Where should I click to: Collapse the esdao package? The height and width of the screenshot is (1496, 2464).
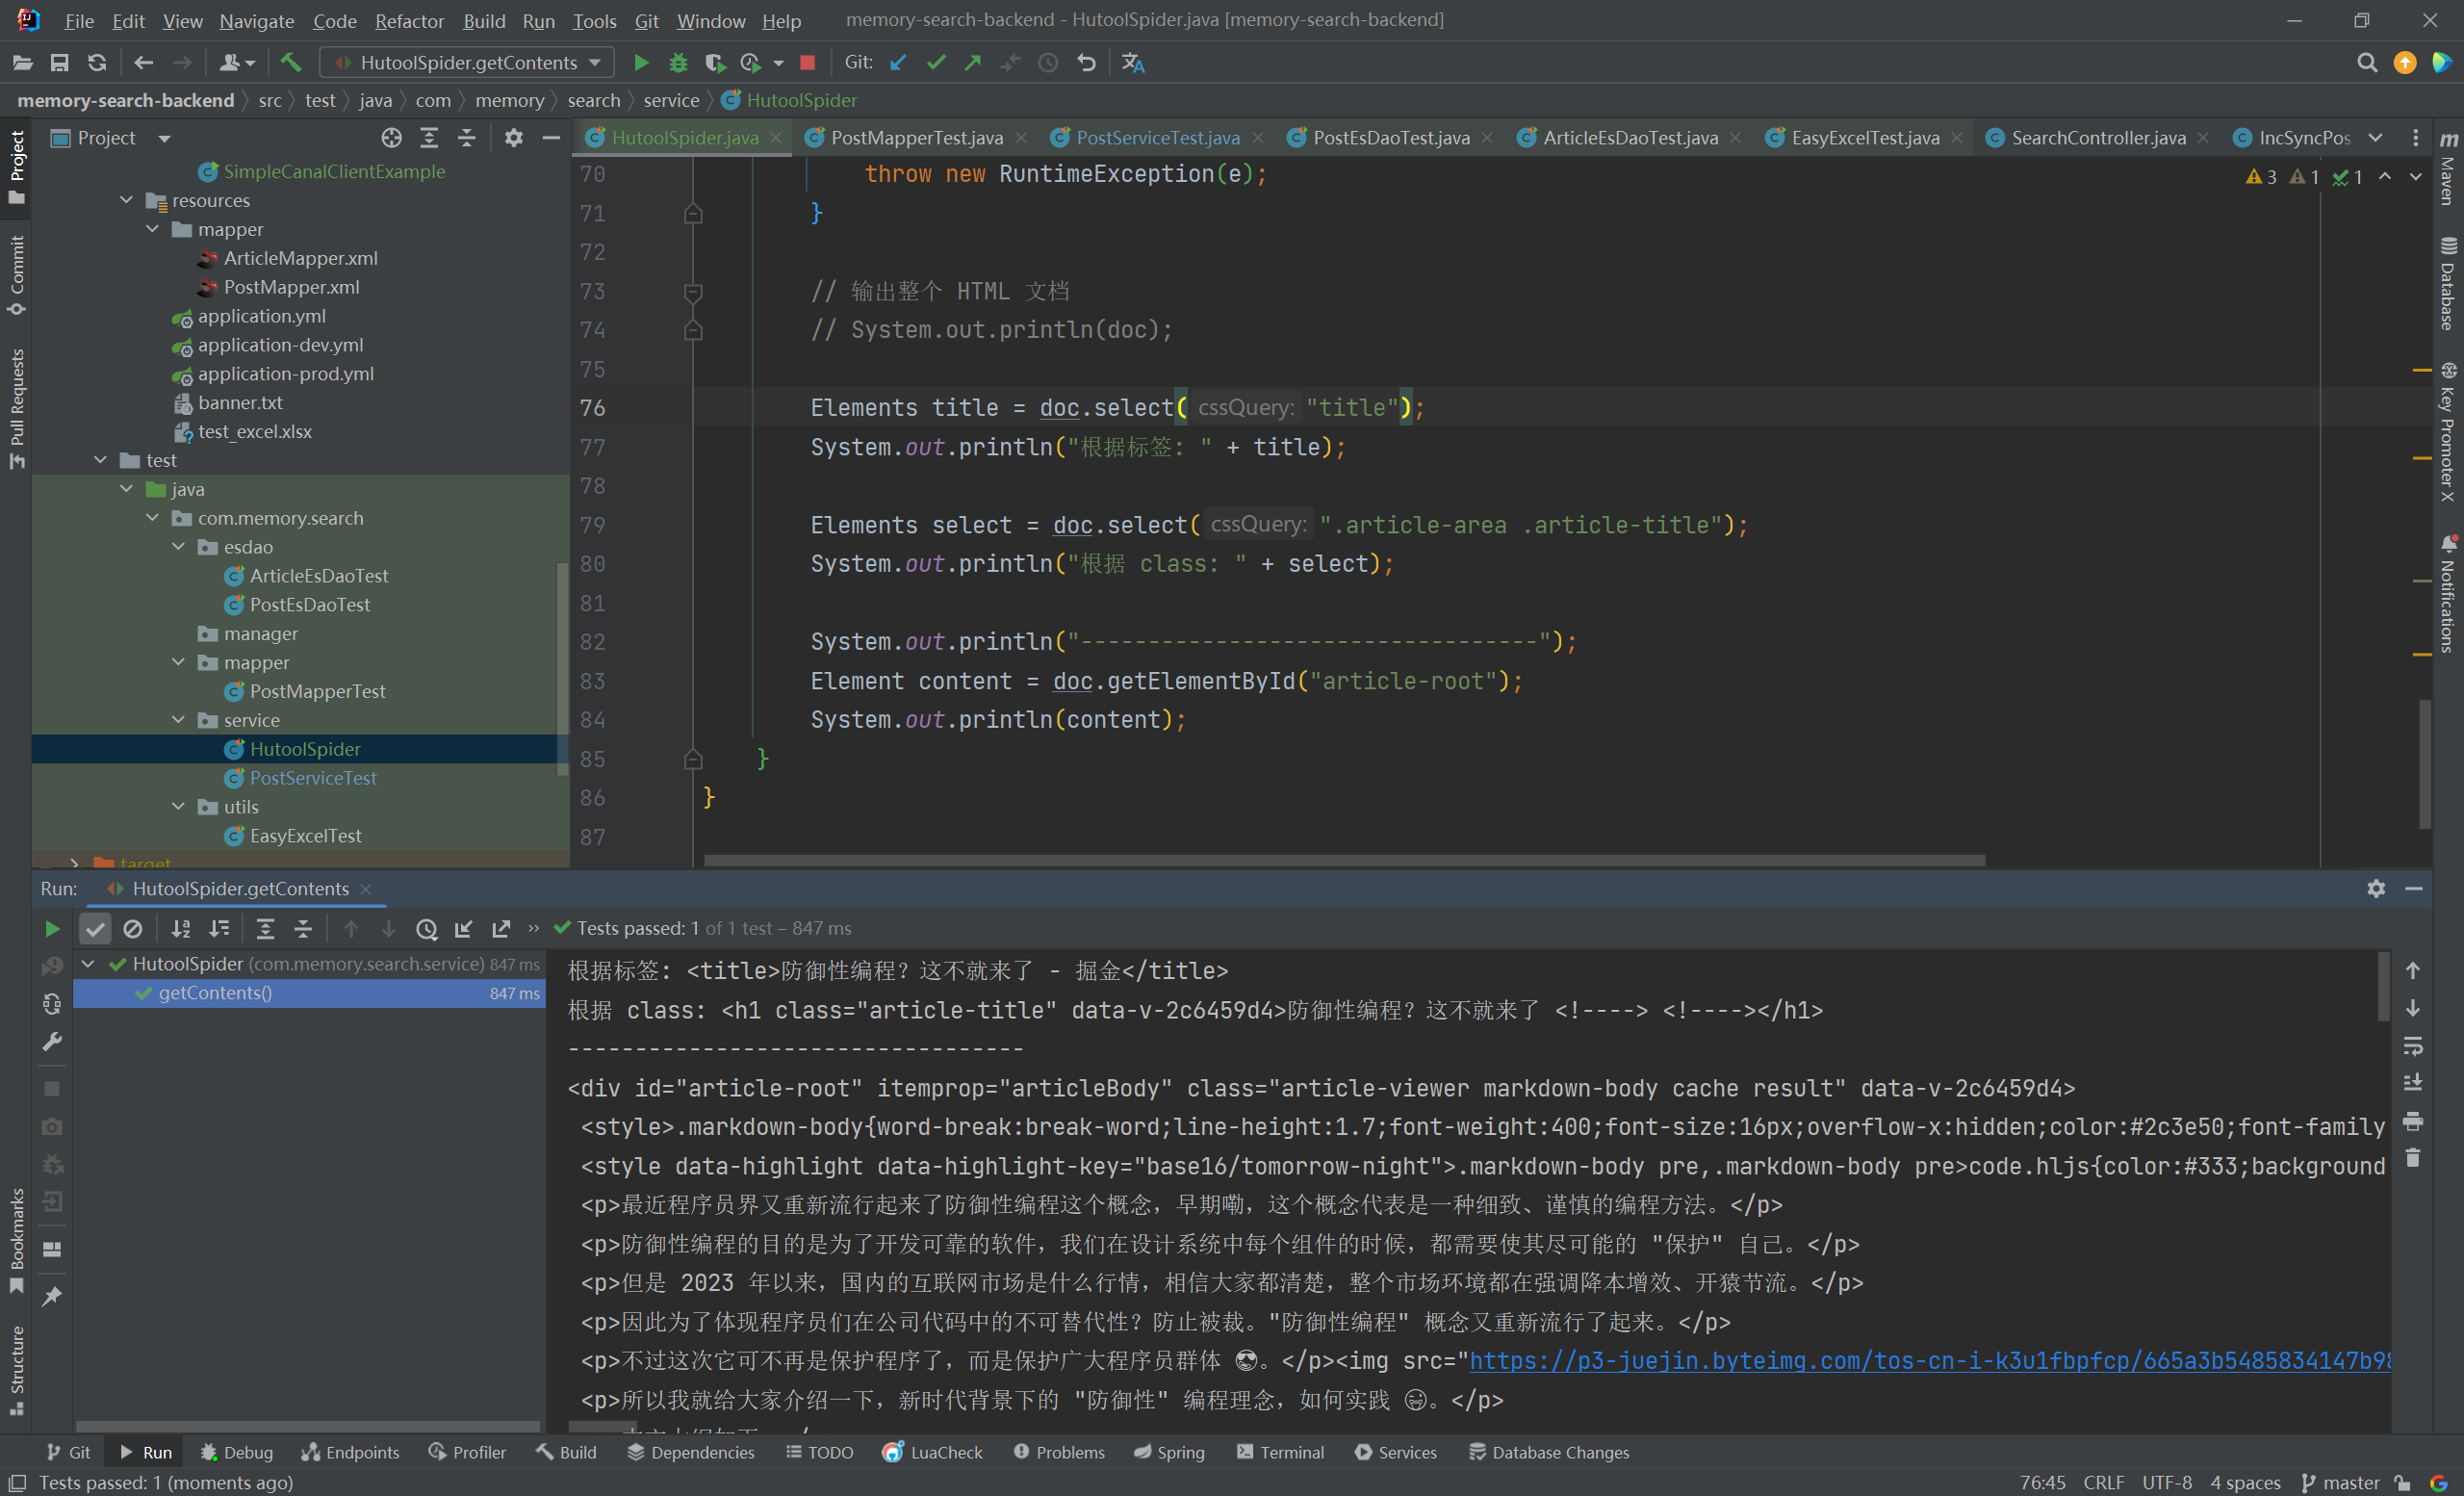point(178,547)
